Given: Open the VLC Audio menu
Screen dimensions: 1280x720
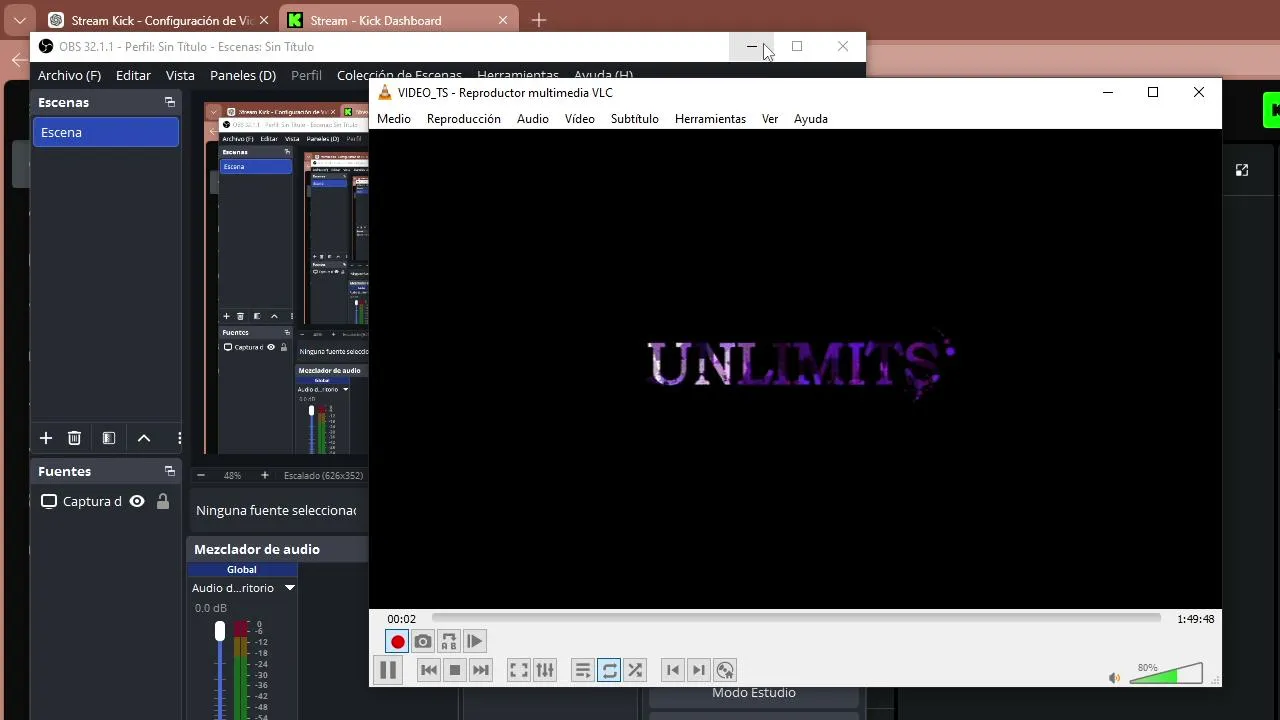Looking at the screenshot, I should click(533, 119).
